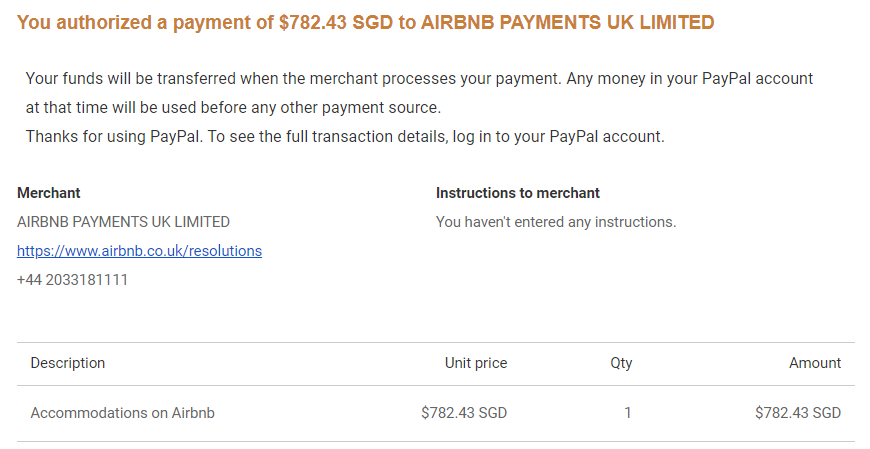Click the Amount column header
This screenshot has width=870, height=449.
click(x=815, y=363)
